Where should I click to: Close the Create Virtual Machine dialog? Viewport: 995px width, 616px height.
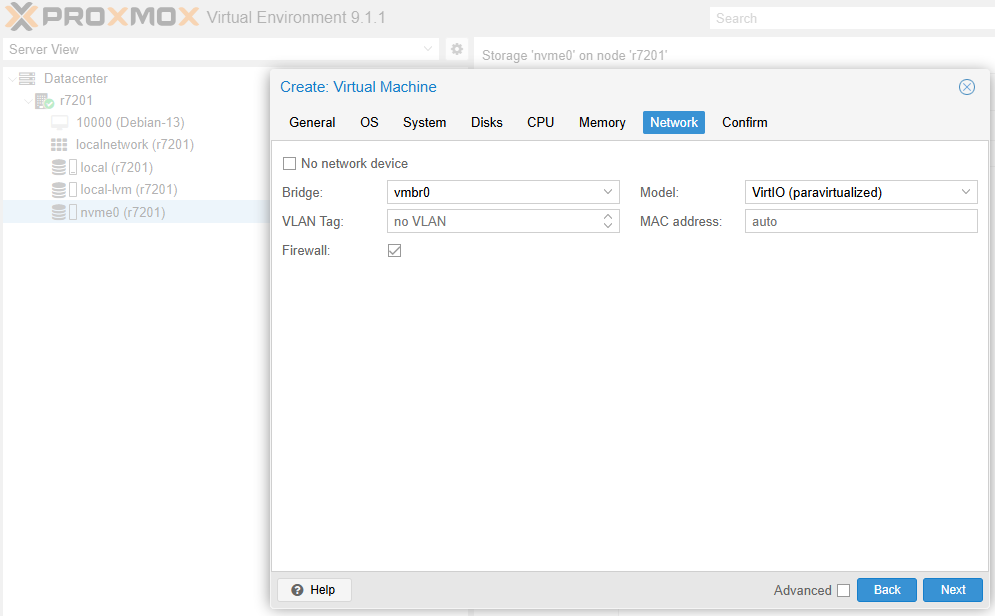coord(966,87)
